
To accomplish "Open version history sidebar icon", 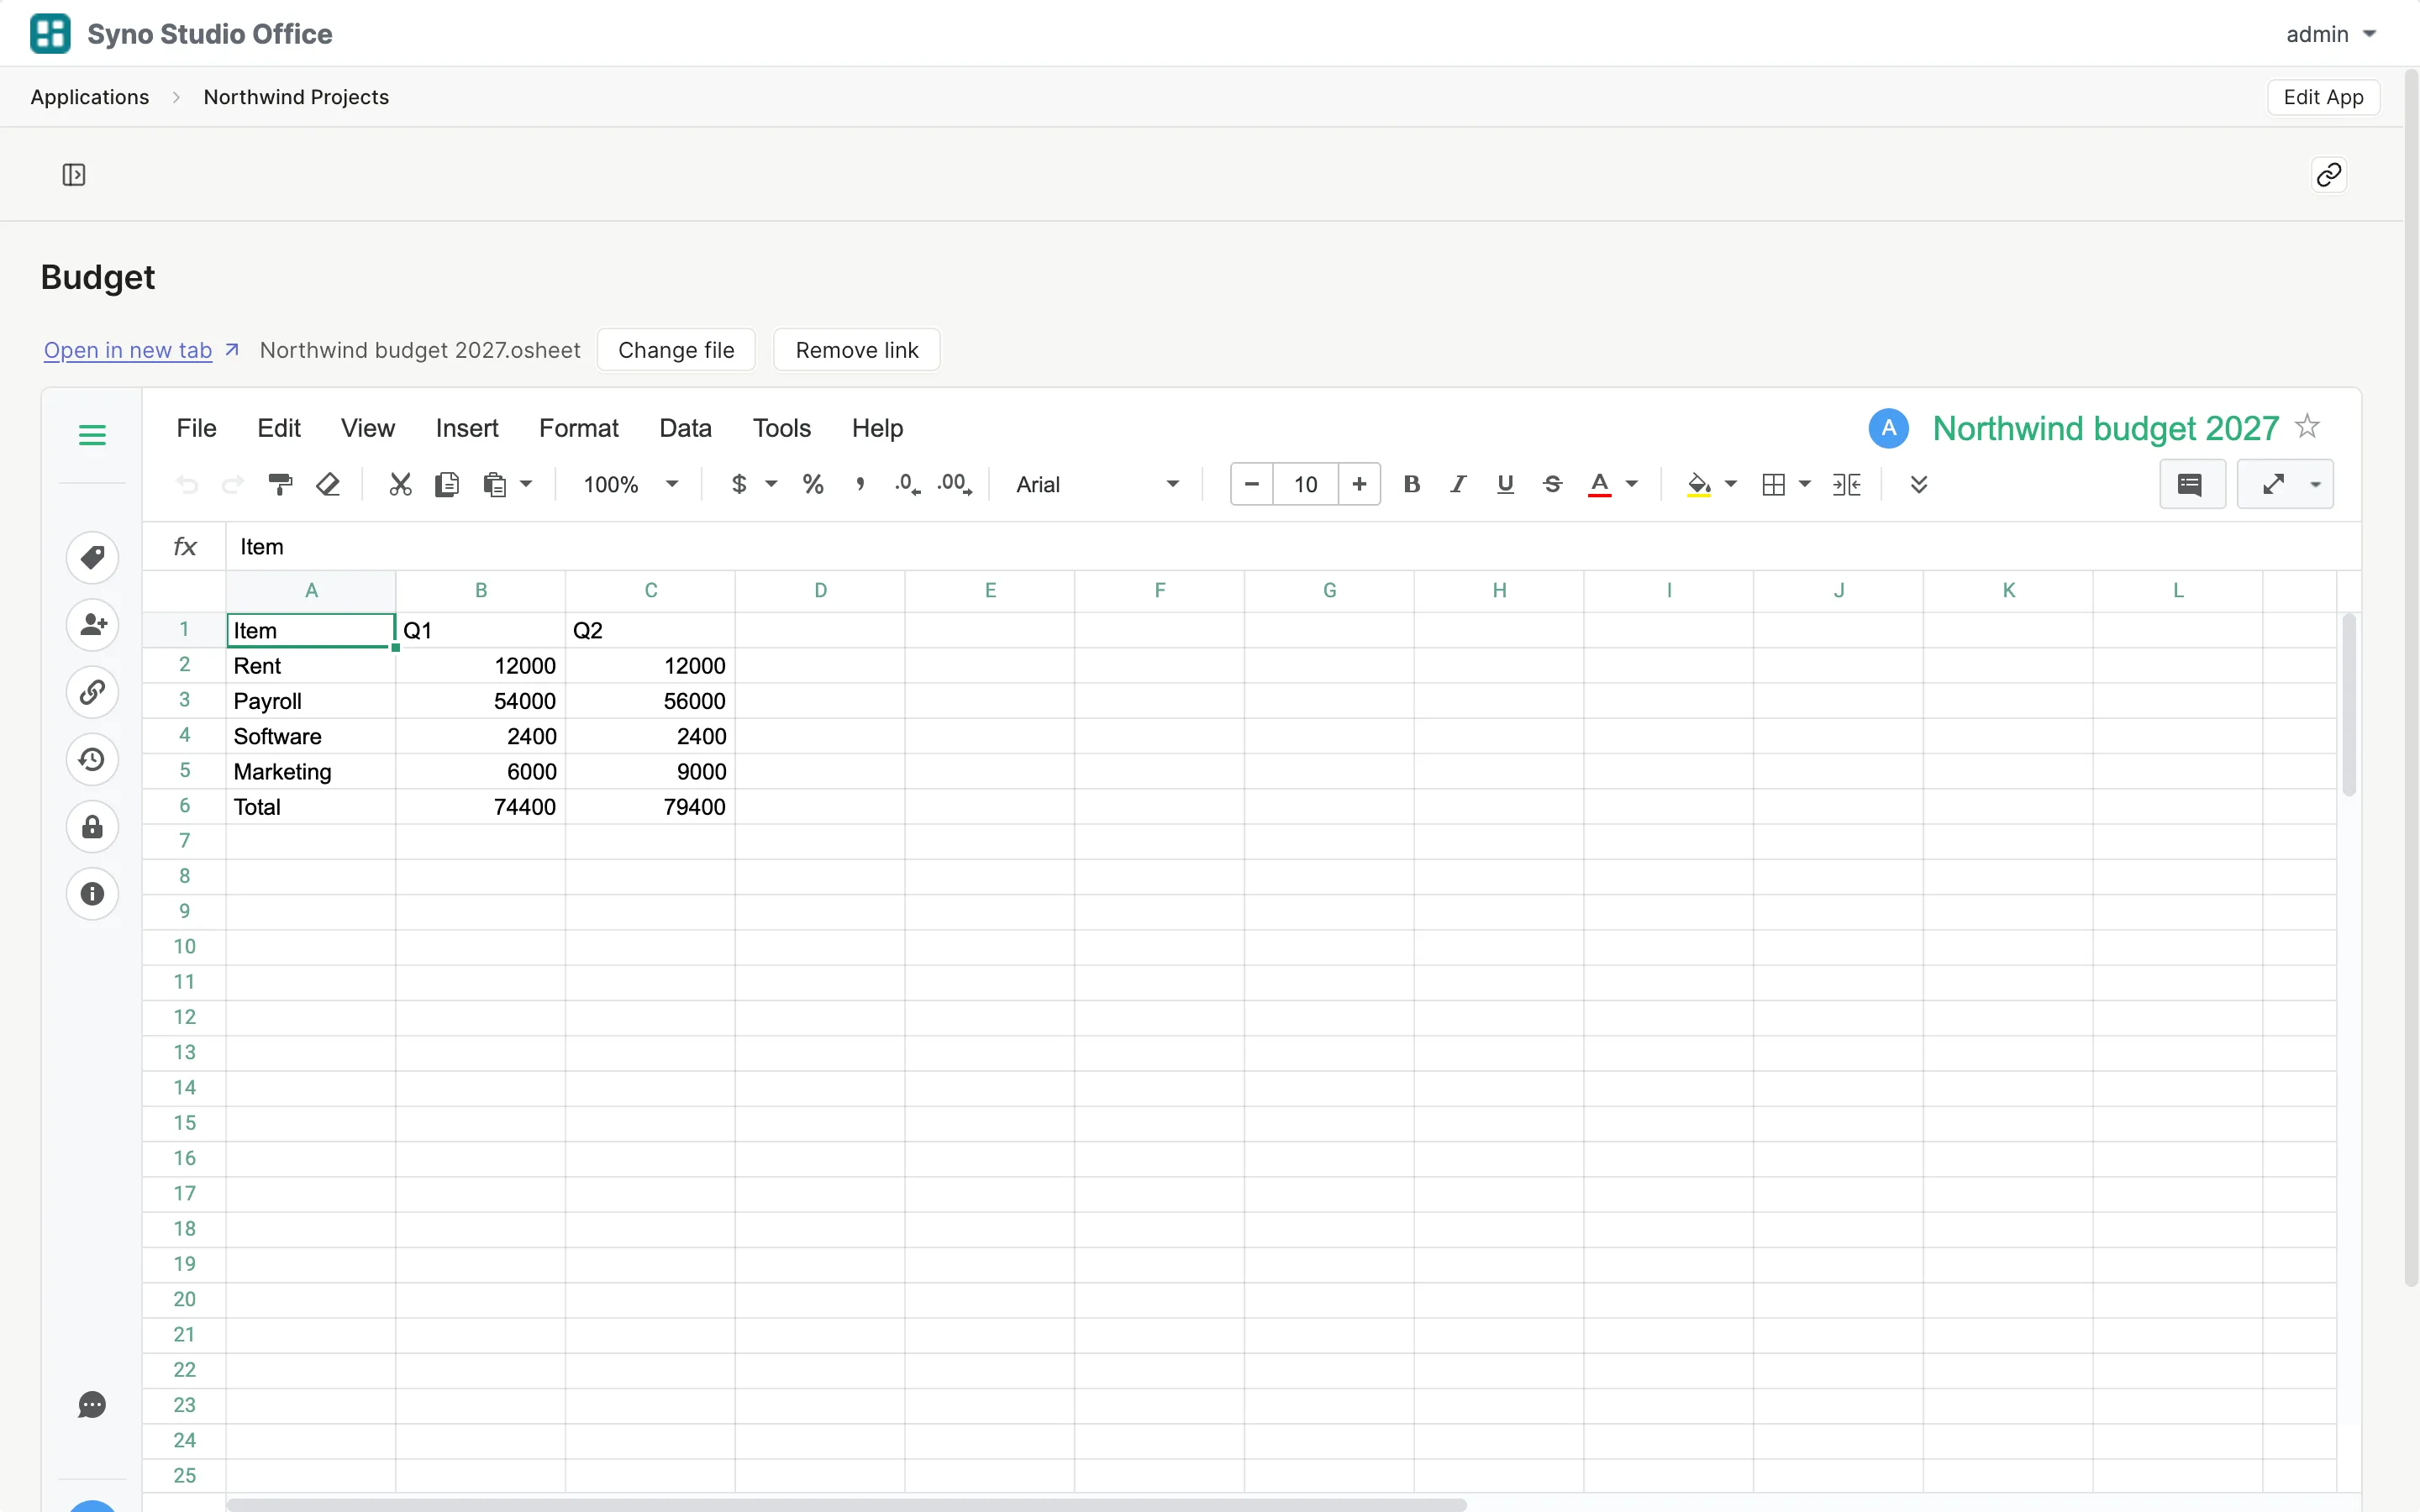I will [x=92, y=760].
